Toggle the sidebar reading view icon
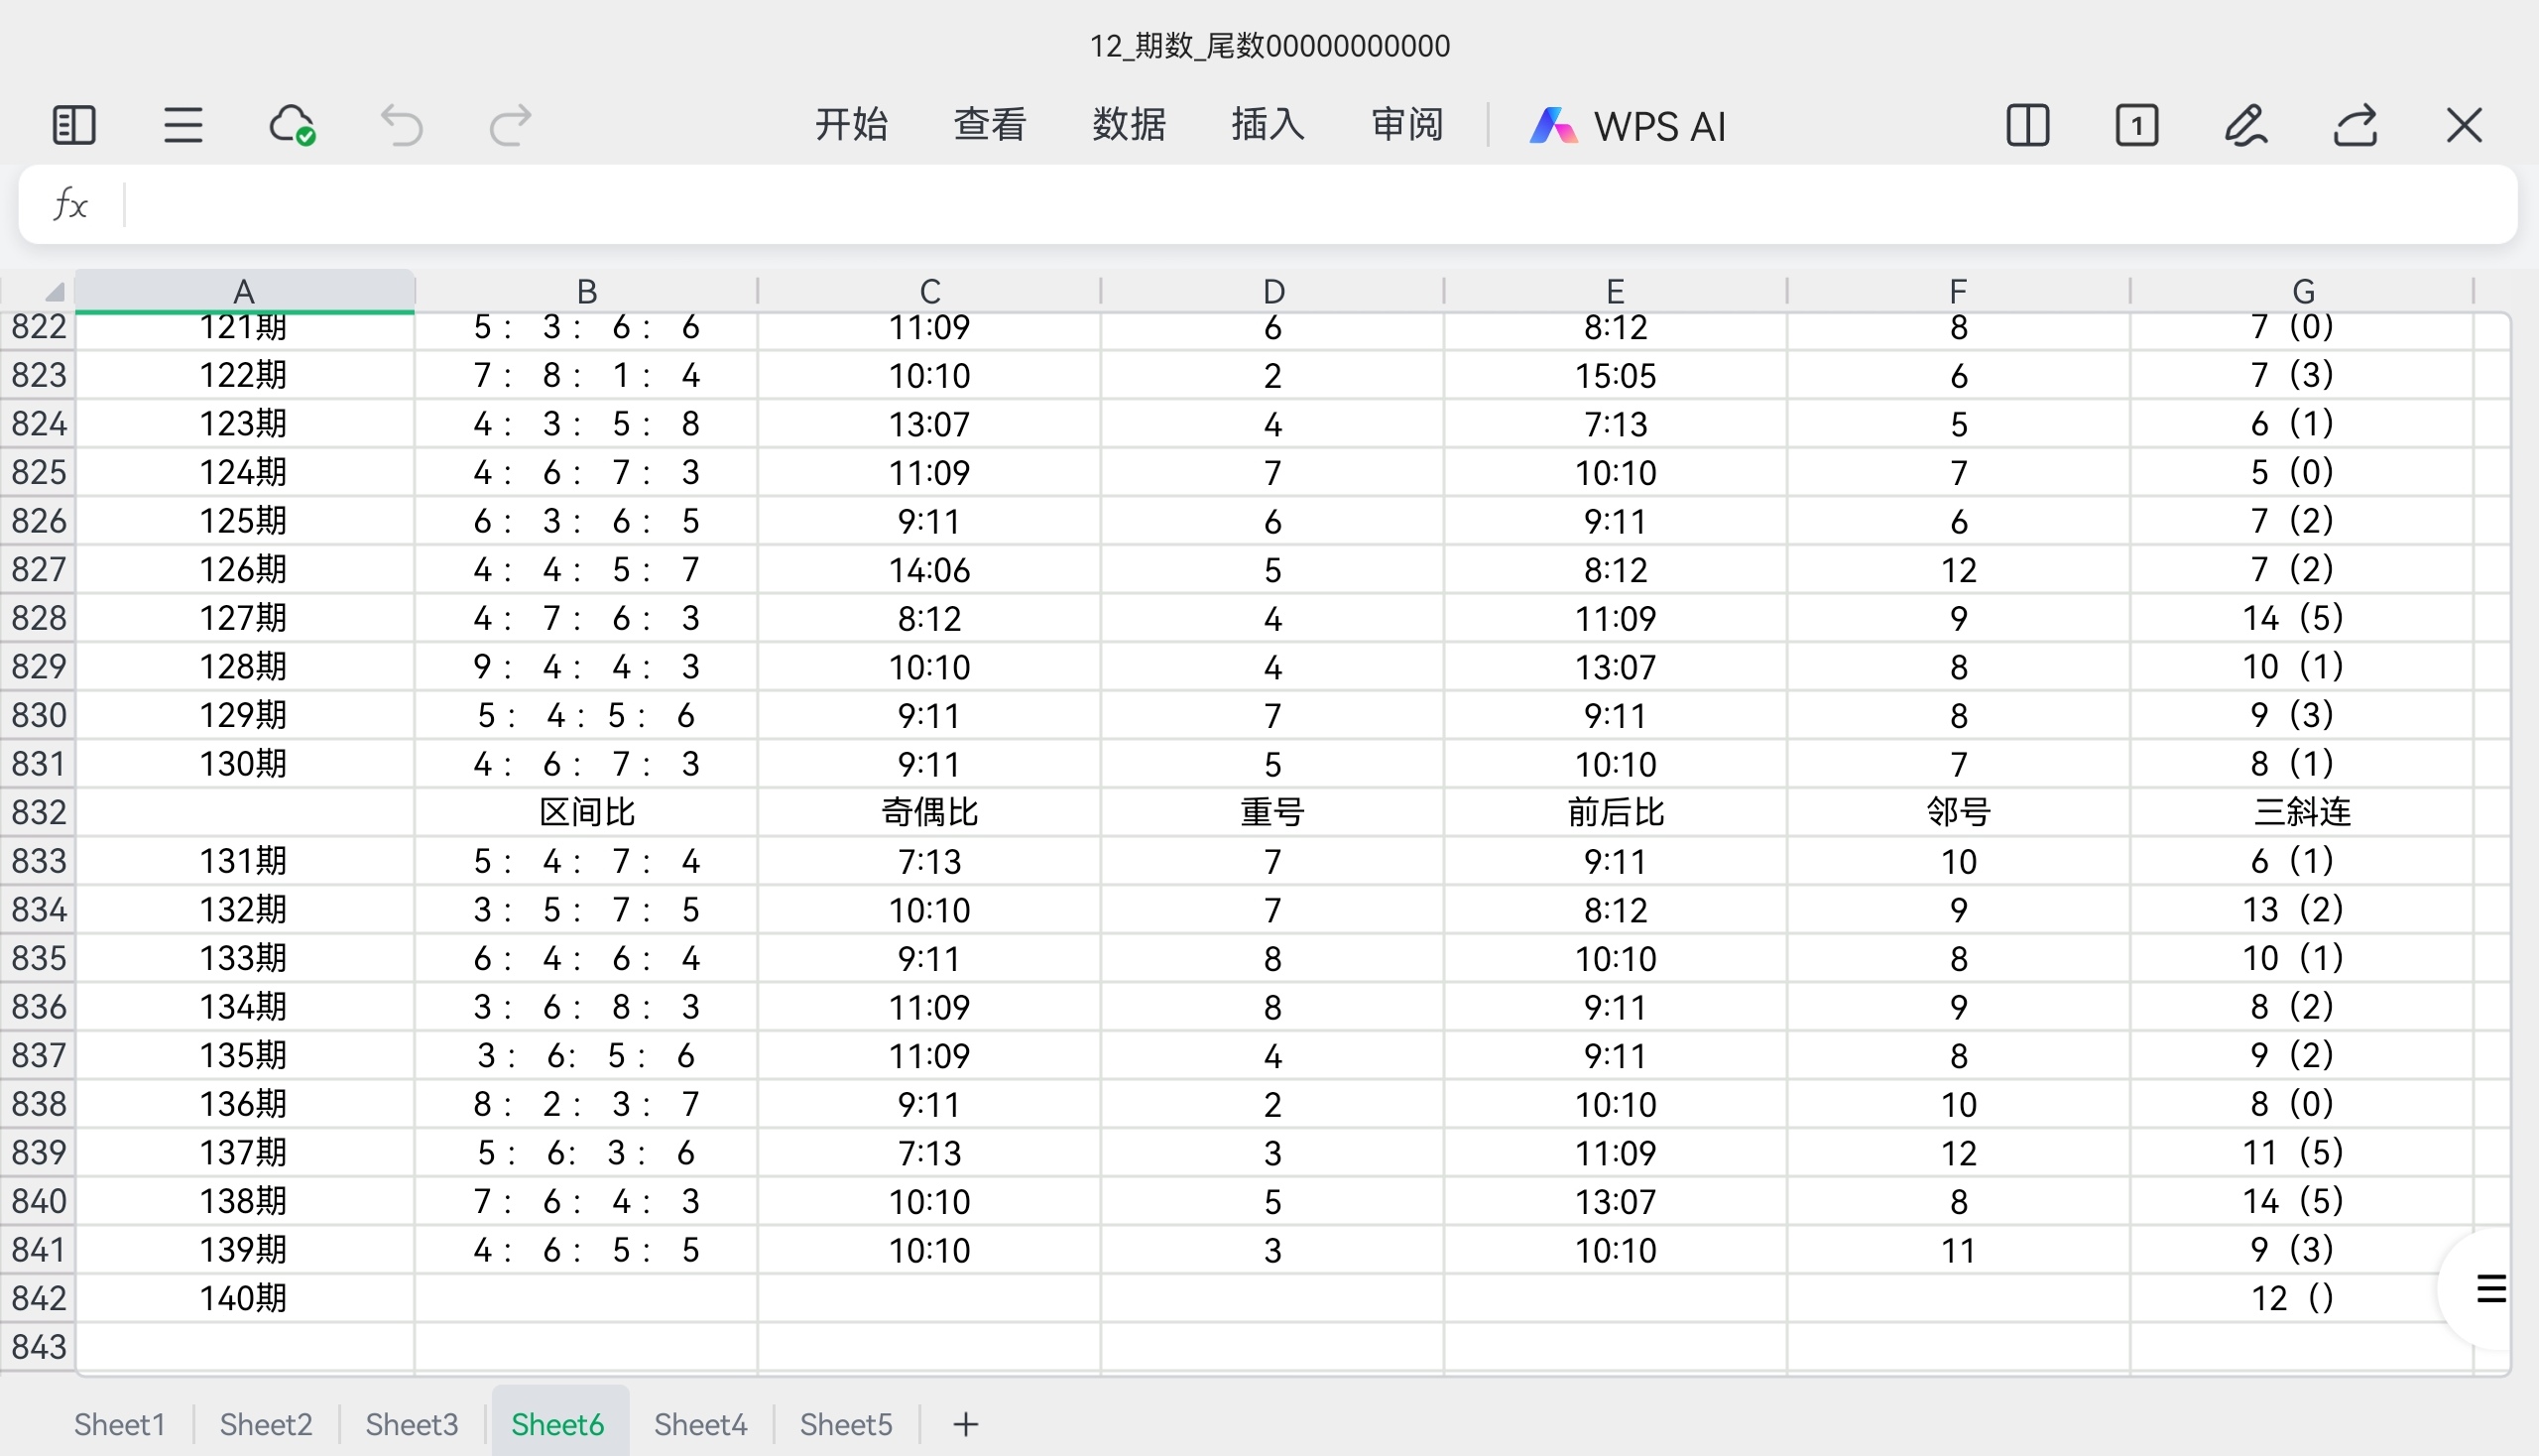2539x1456 pixels. tap(73, 126)
